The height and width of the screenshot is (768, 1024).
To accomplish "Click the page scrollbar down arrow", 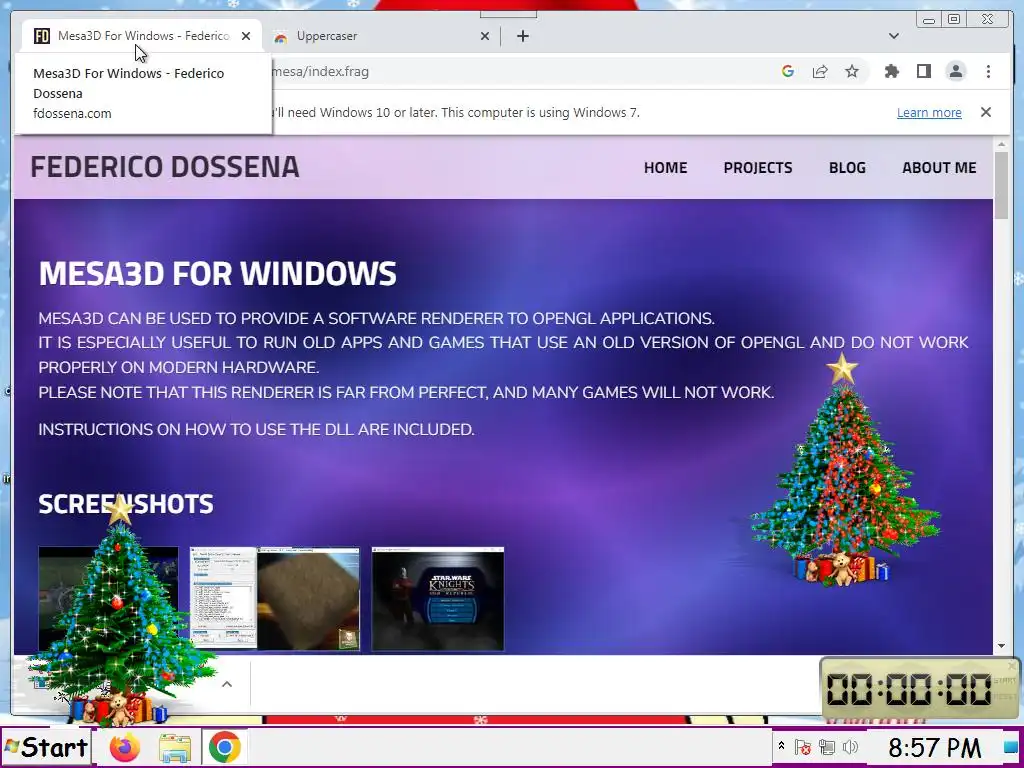I will (1001, 646).
